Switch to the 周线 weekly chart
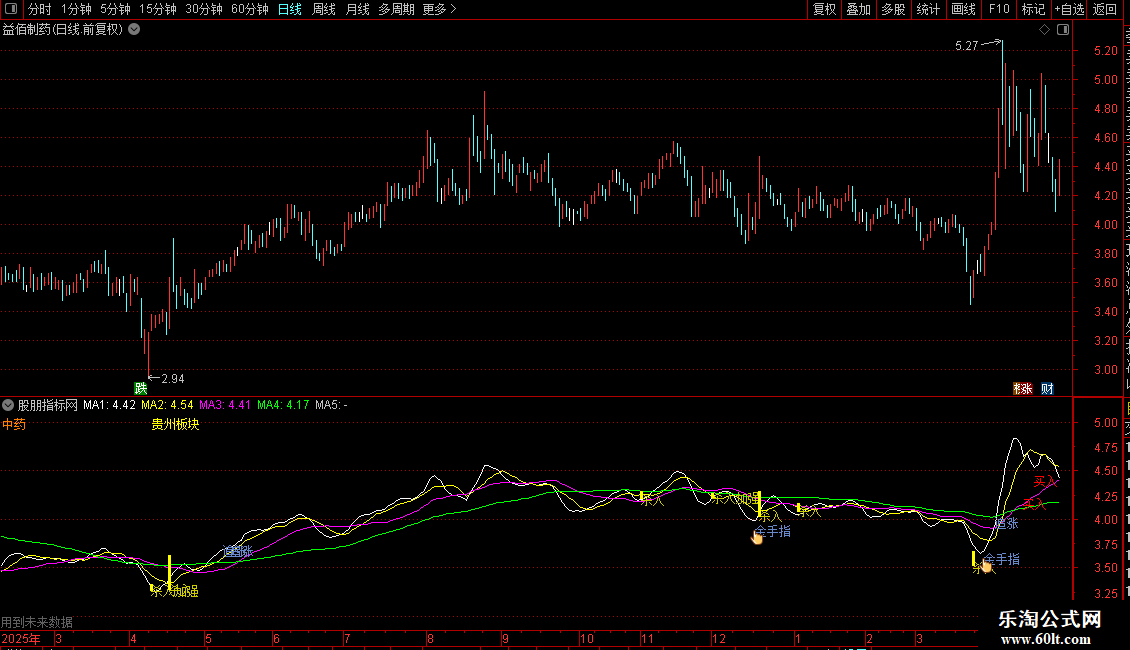This screenshot has width=1130, height=650. tap(324, 9)
